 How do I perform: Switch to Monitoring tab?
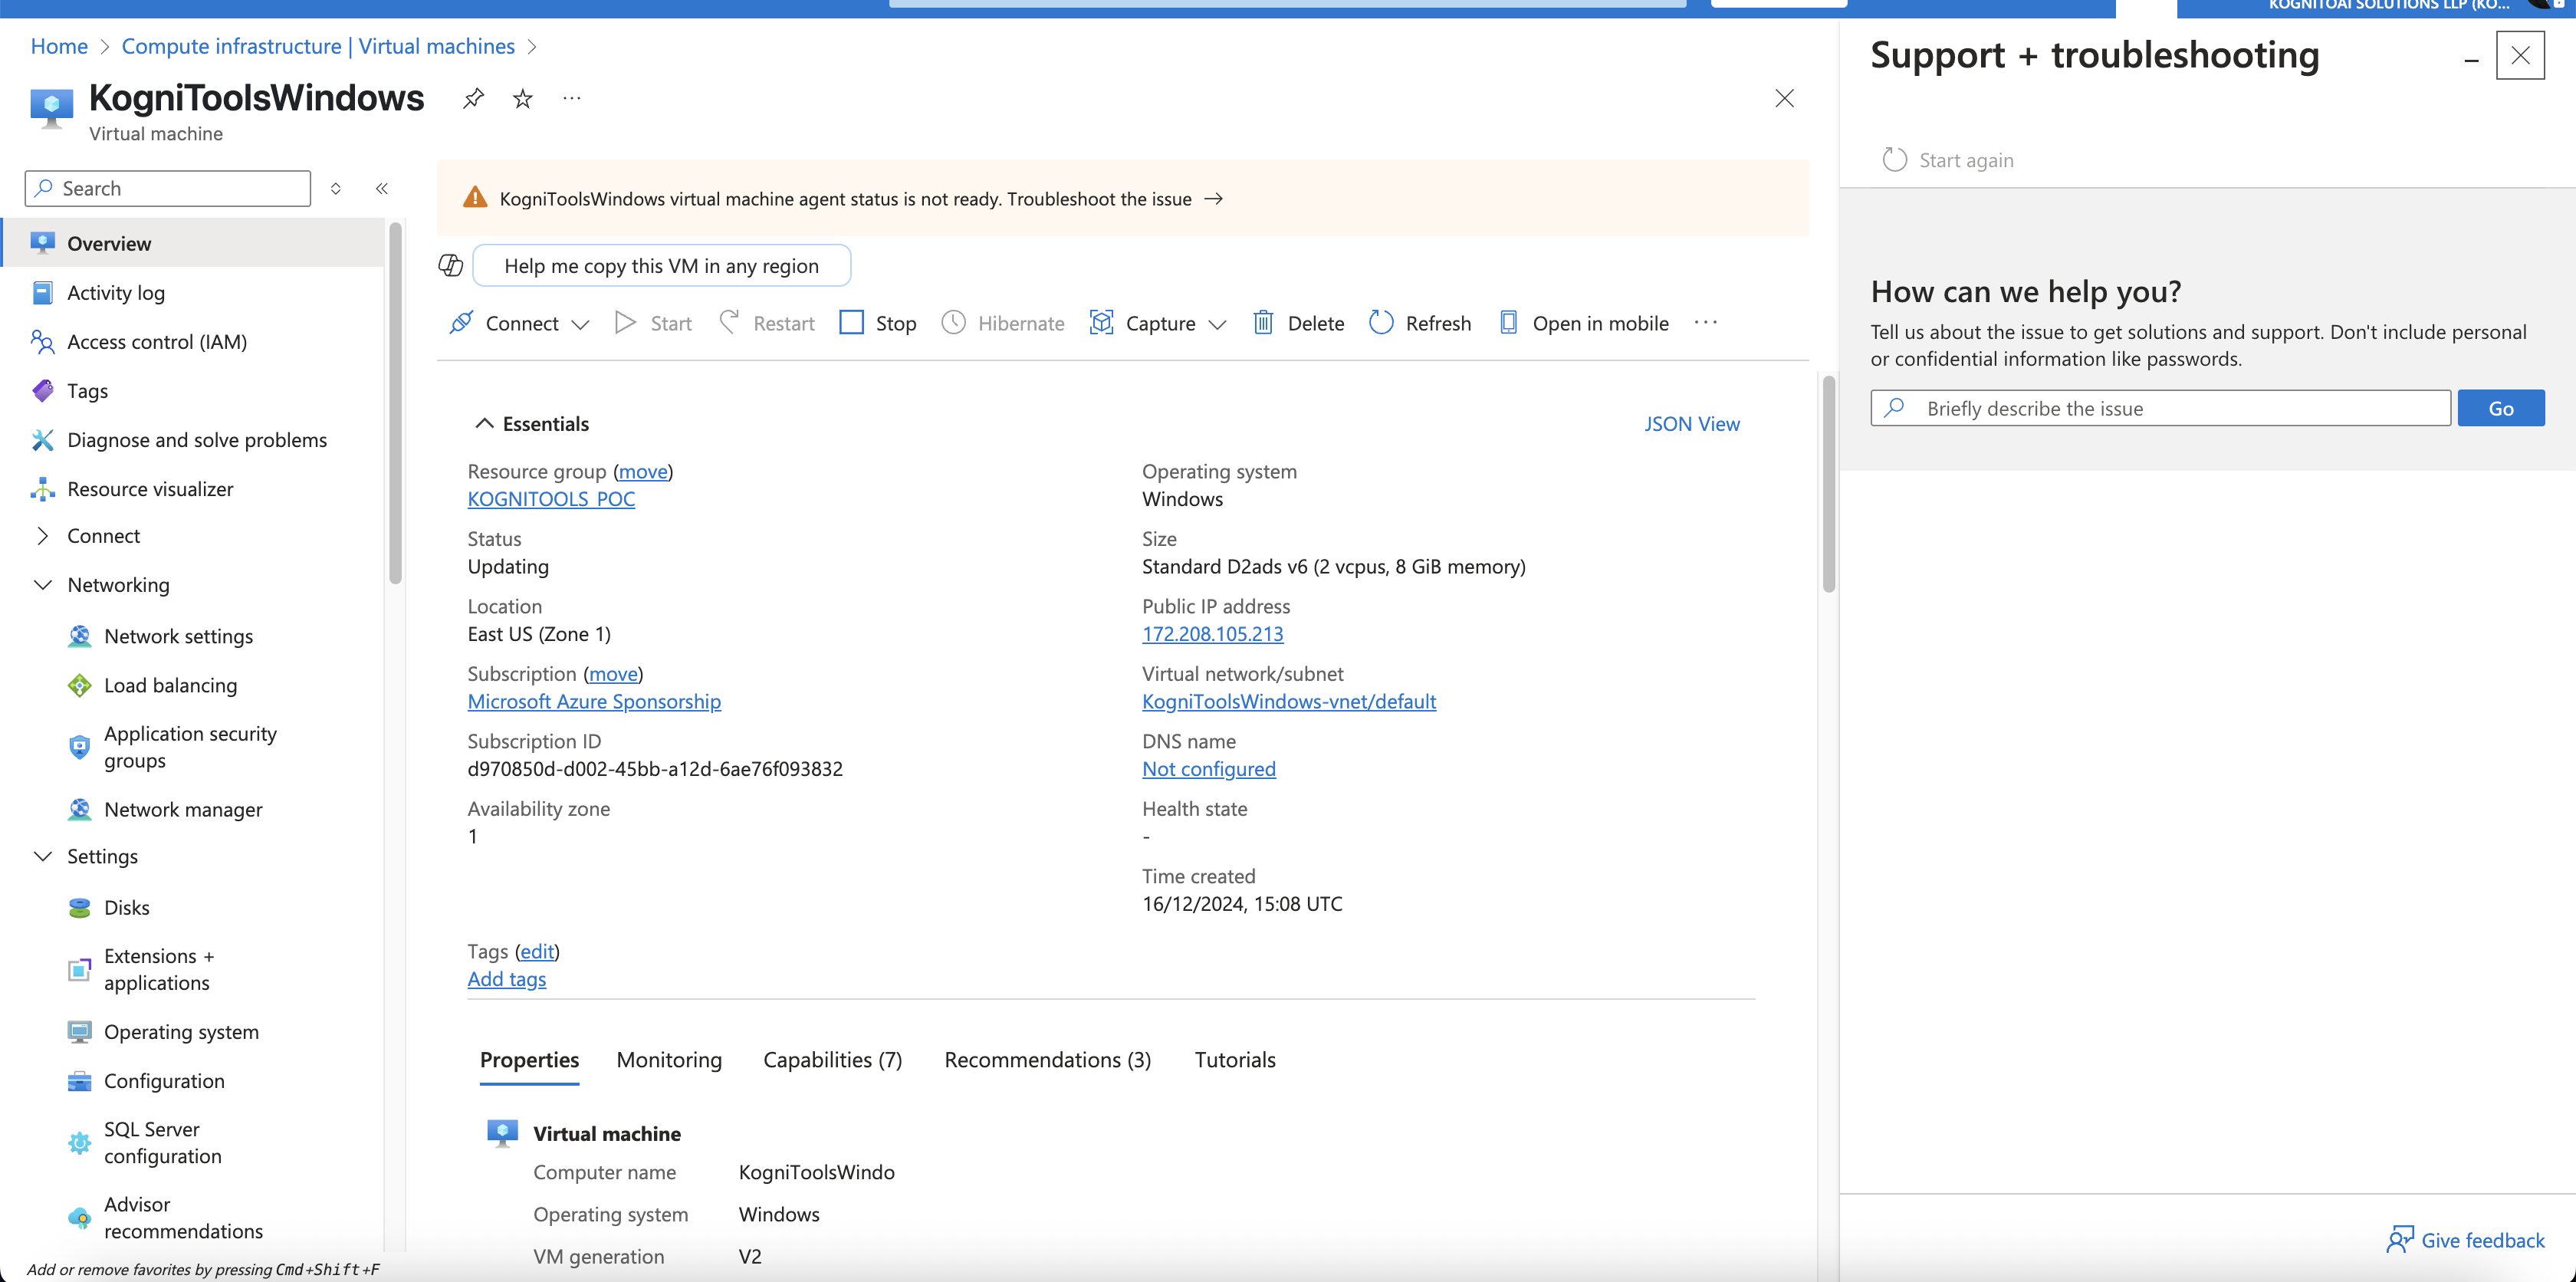[x=669, y=1059]
